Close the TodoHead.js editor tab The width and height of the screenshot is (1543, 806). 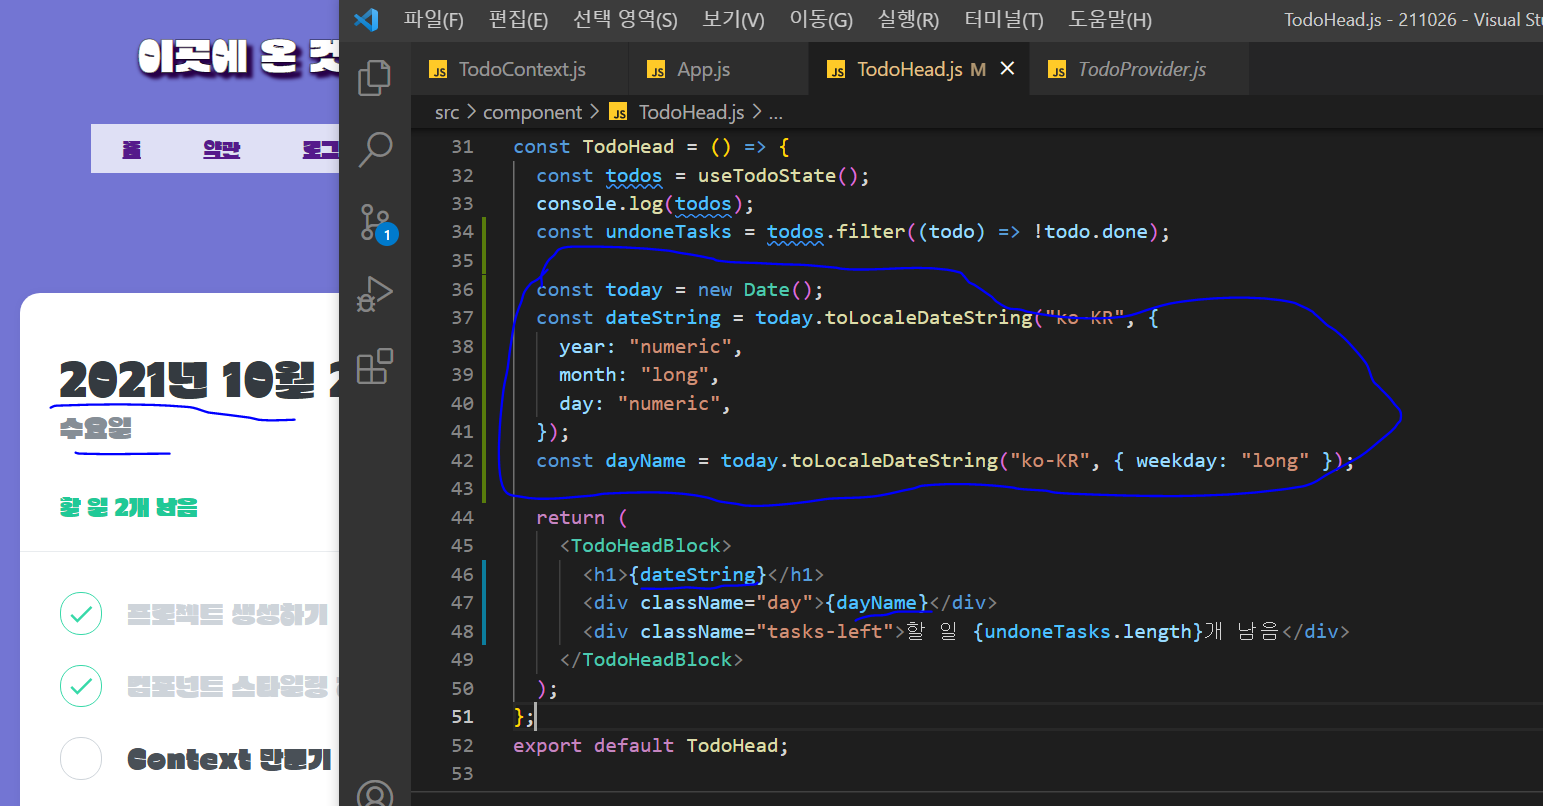coord(1007,68)
